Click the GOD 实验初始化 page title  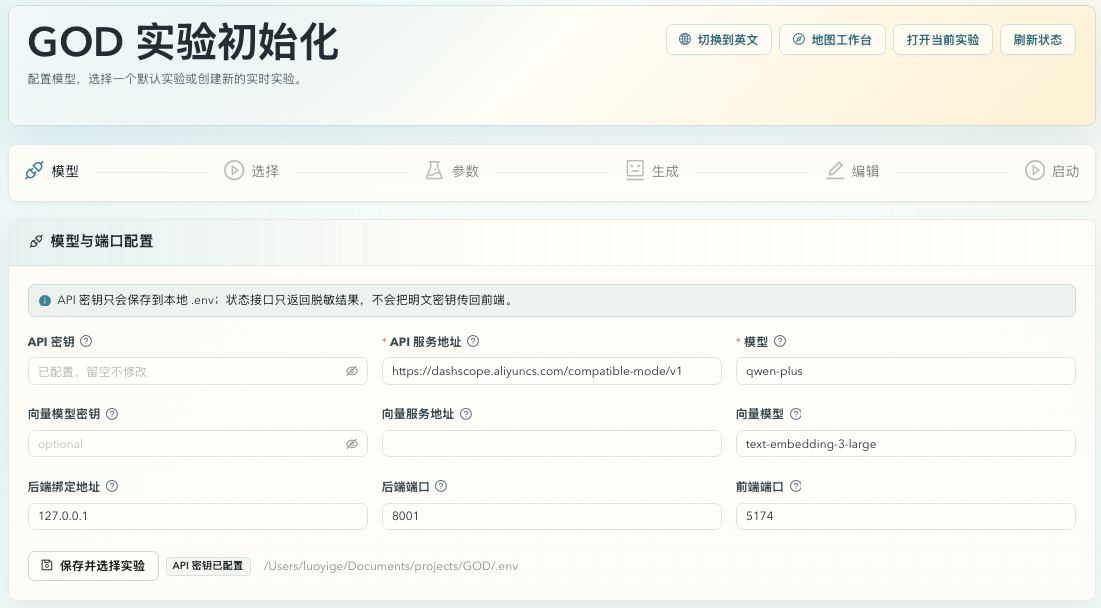(183, 42)
